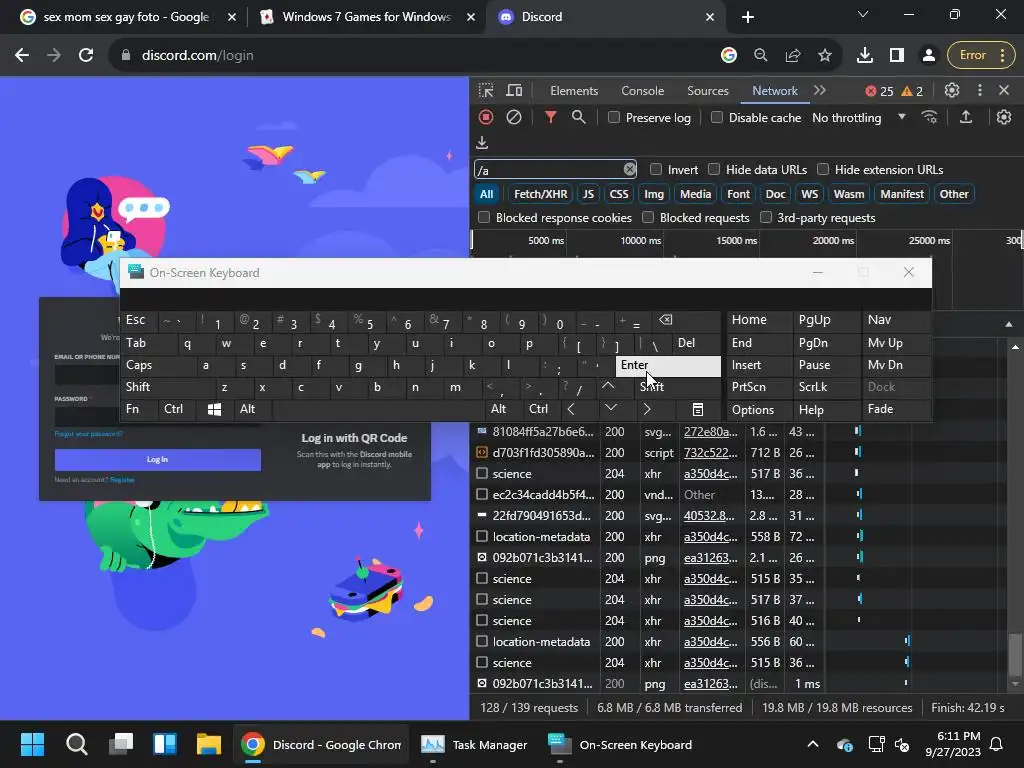Toggle Chrome side panel icon
Image resolution: width=1024 pixels, height=768 pixels.
pyautogui.click(x=897, y=56)
